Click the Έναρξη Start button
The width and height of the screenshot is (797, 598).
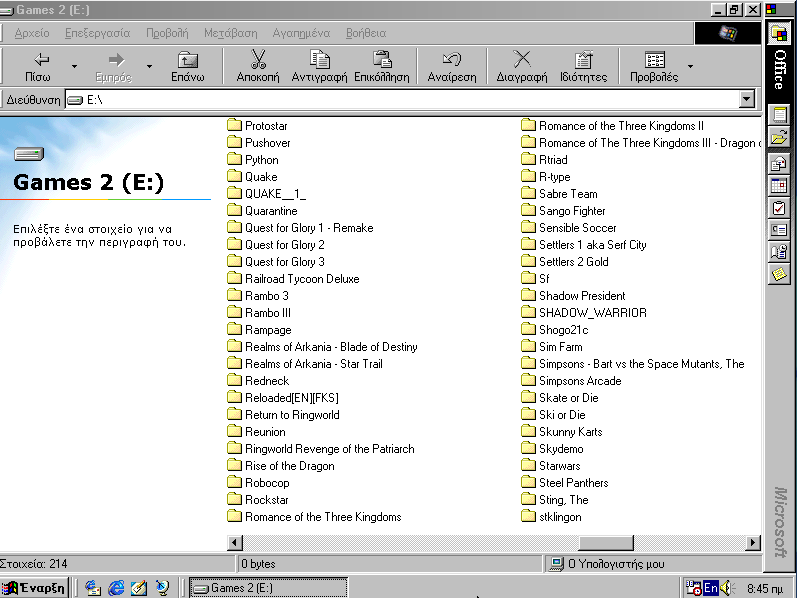(x=36, y=588)
